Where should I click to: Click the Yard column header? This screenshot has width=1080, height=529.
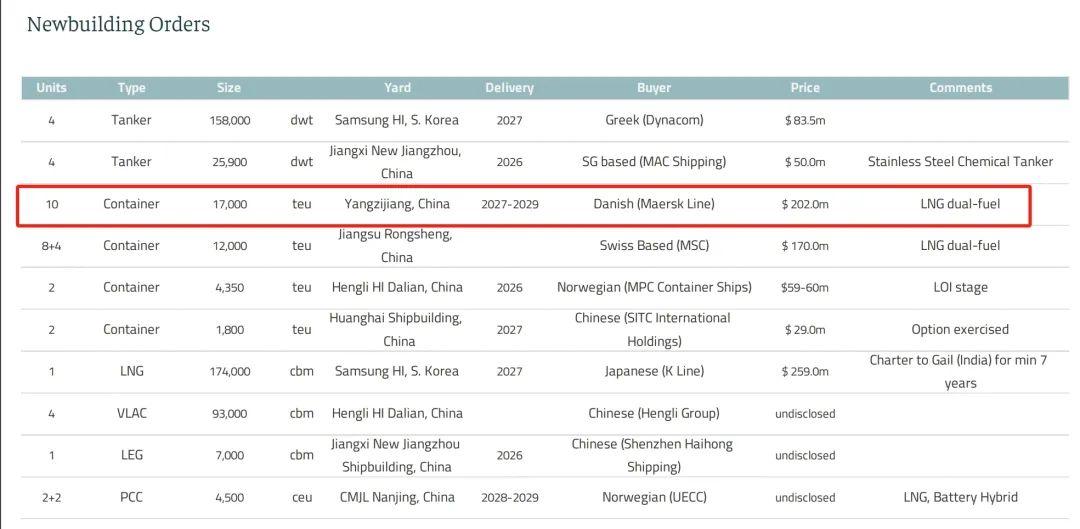(x=397, y=88)
